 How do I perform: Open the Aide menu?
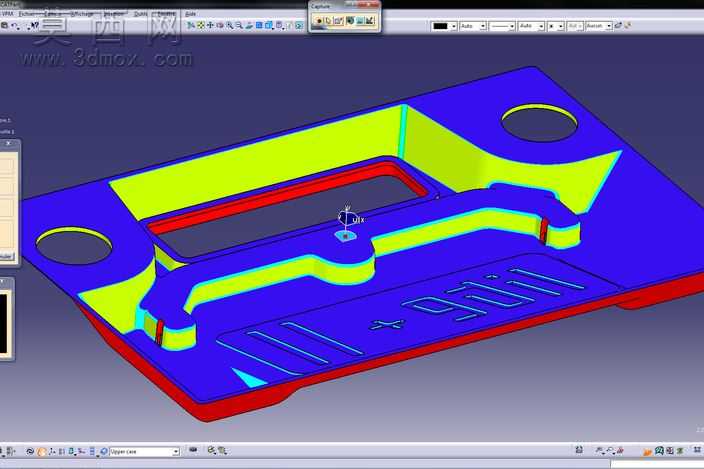click(190, 14)
